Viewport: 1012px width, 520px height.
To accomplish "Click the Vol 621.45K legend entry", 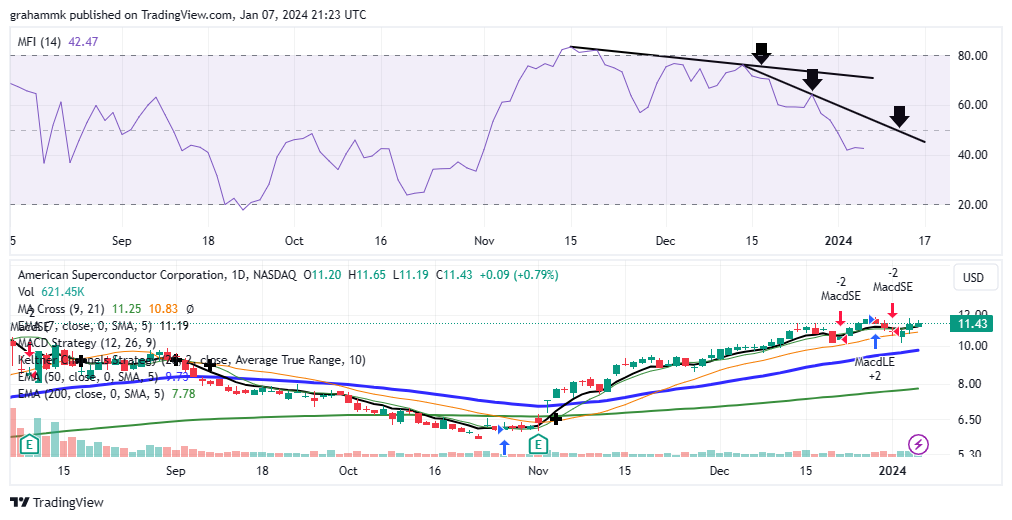I will pos(51,292).
